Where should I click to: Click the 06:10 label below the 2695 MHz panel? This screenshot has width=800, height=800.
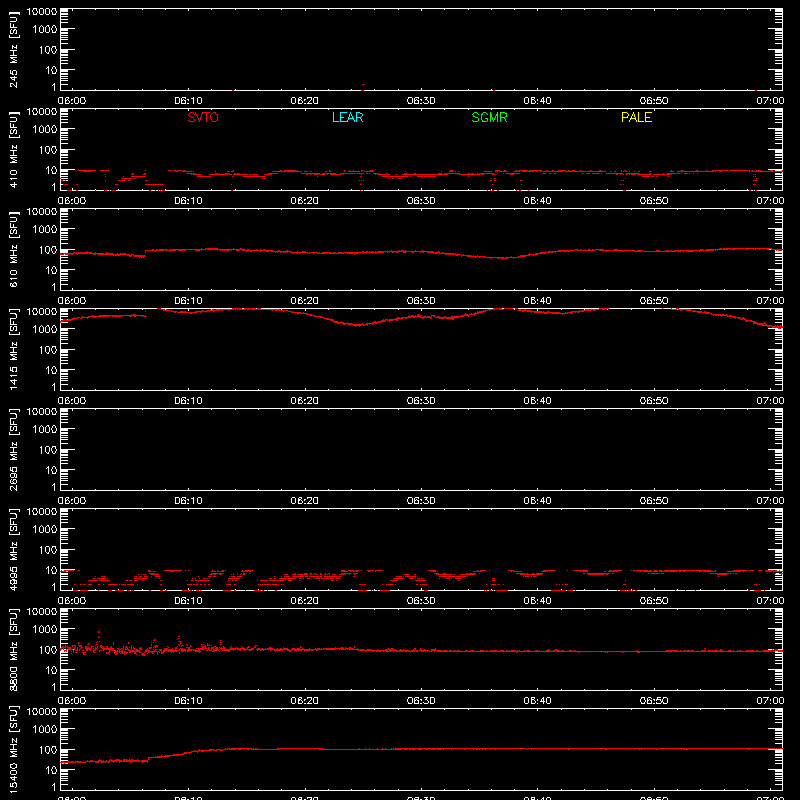(x=188, y=501)
